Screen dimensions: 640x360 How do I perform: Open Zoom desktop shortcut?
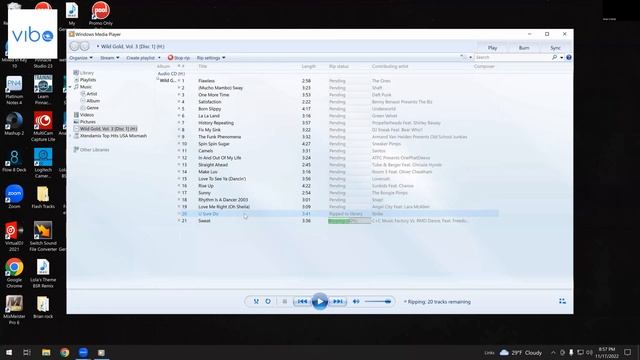14,197
